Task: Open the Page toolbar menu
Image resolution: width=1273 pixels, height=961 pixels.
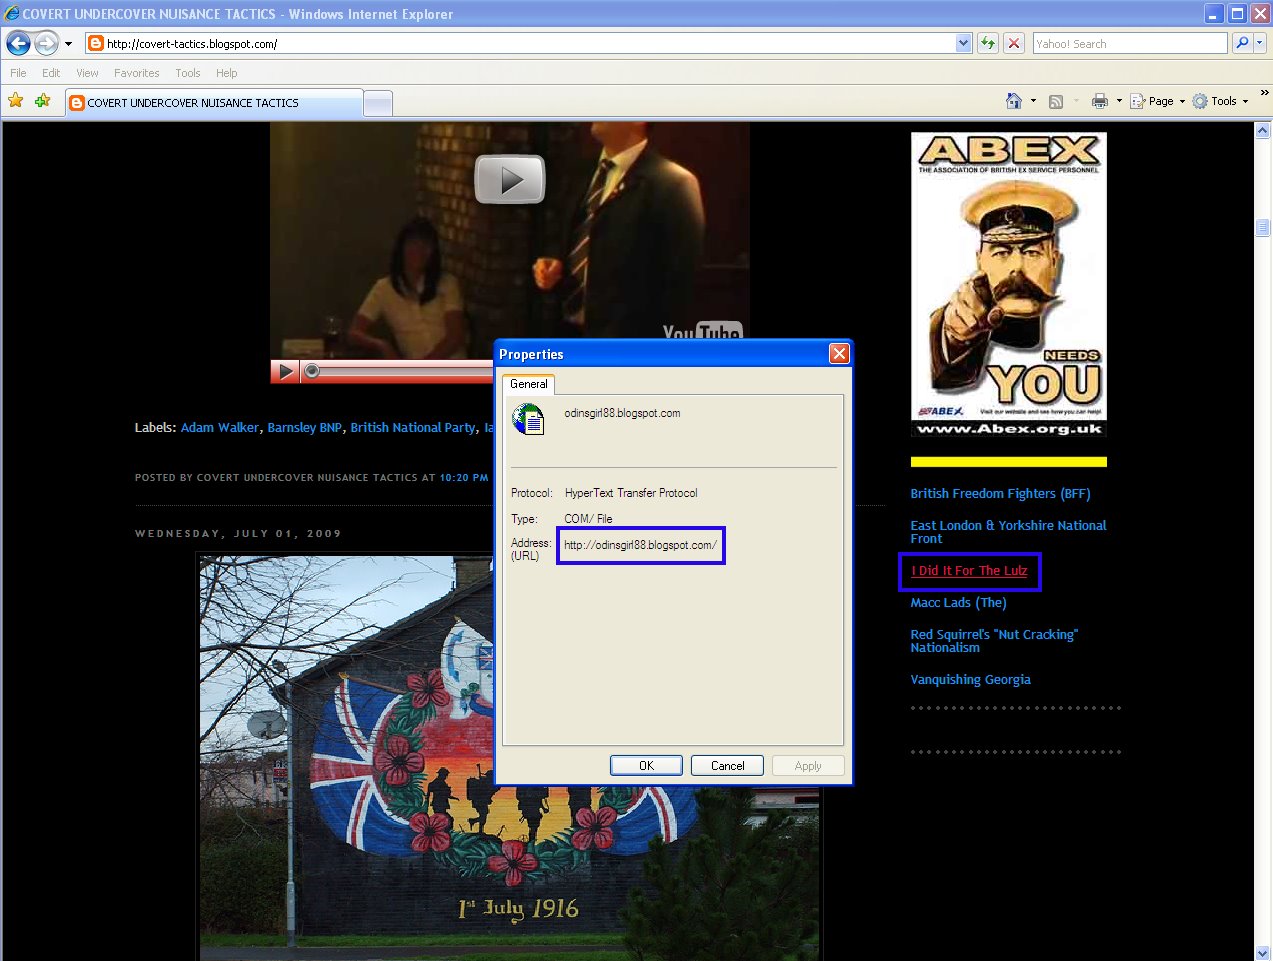Action: pyautogui.click(x=1157, y=101)
